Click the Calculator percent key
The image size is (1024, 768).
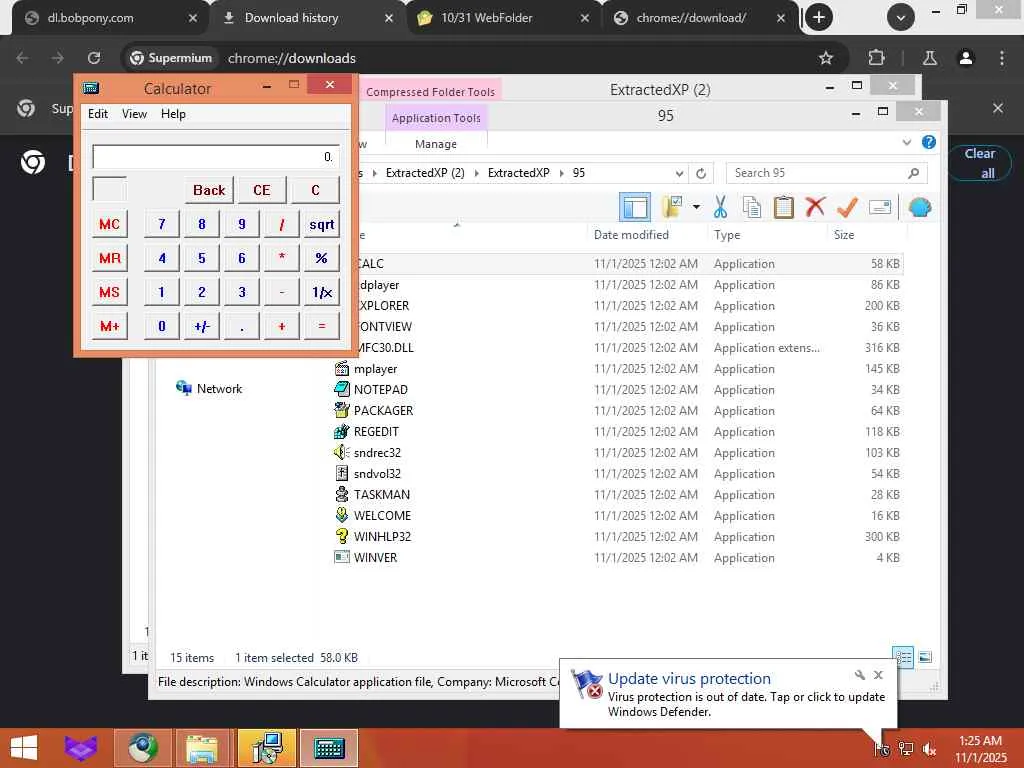321,258
